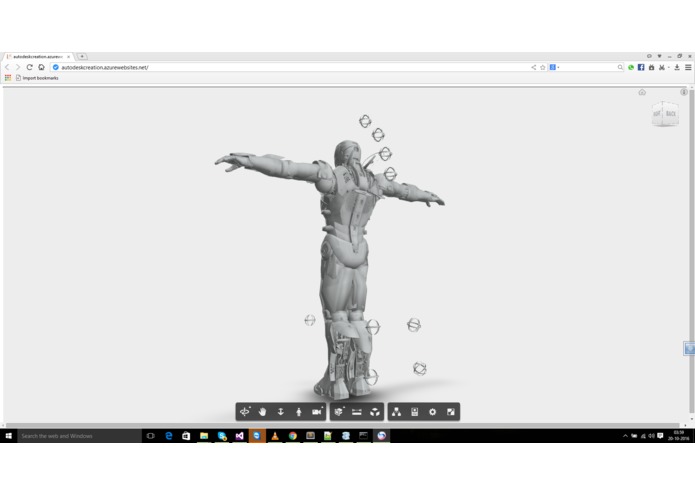The height and width of the screenshot is (494, 695).
Task: Go back in browser history
Action: click(x=7, y=67)
